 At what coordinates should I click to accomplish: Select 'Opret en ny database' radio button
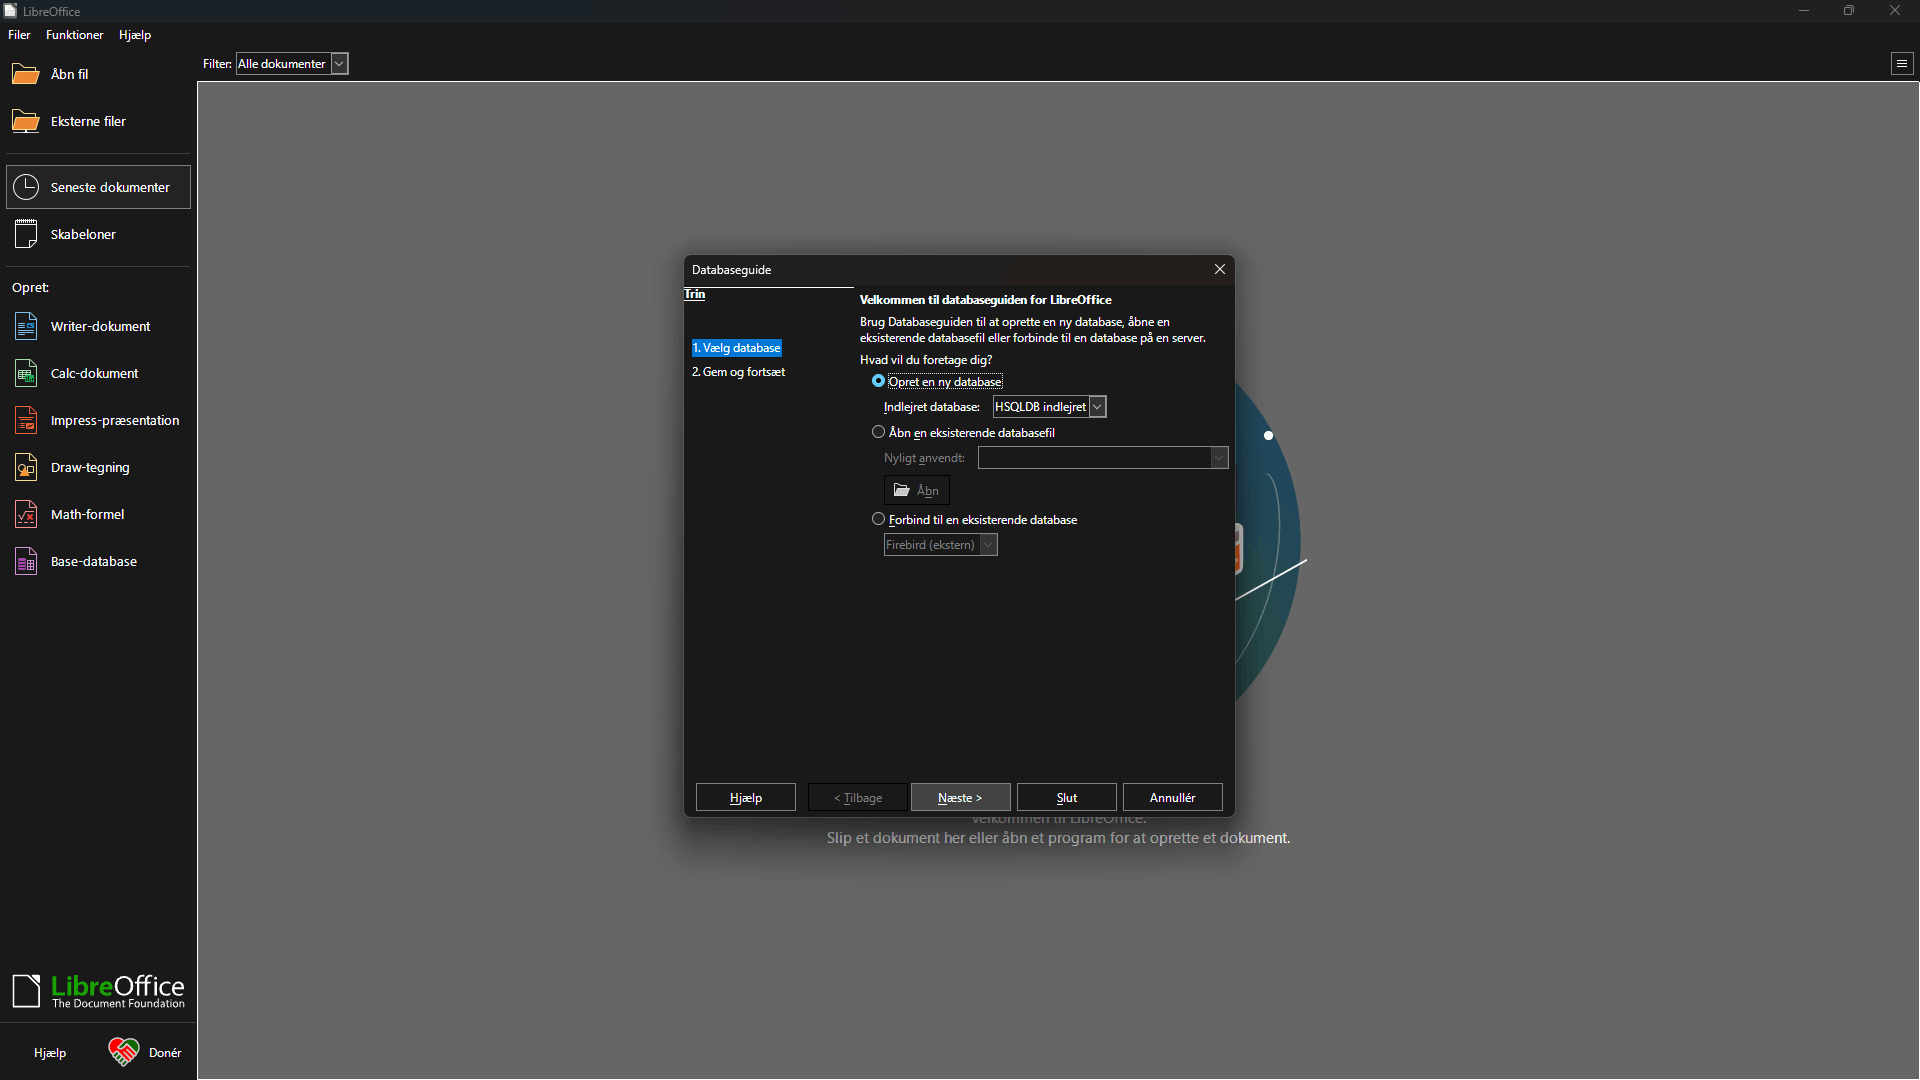tap(879, 381)
